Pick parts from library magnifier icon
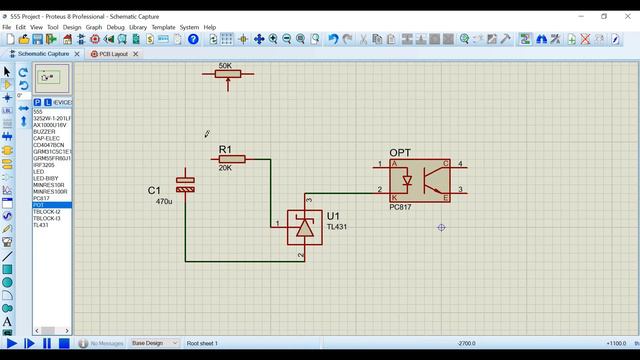640x360 pixels. (x=464, y=39)
